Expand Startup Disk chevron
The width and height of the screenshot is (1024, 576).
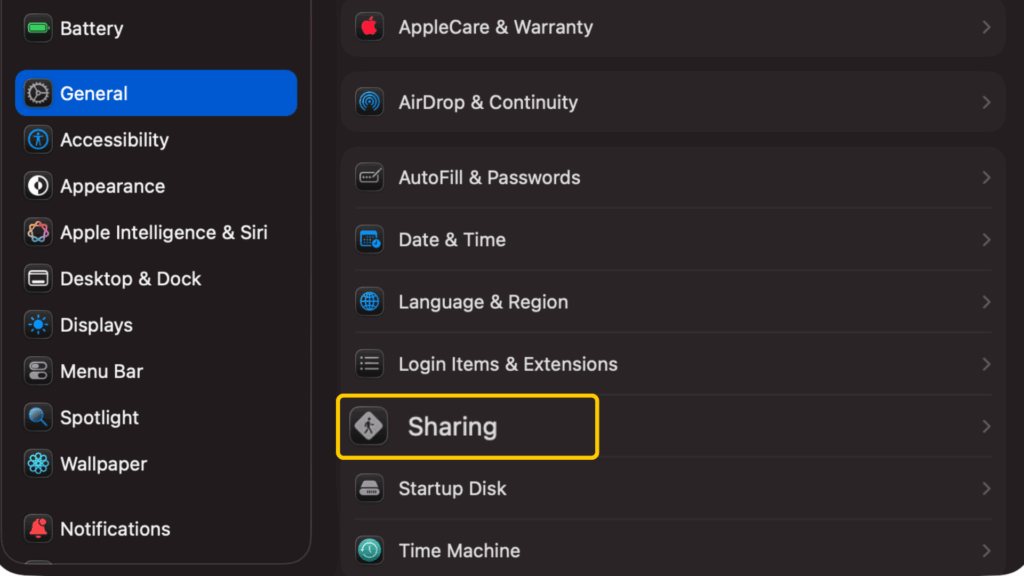pos(986,488)
